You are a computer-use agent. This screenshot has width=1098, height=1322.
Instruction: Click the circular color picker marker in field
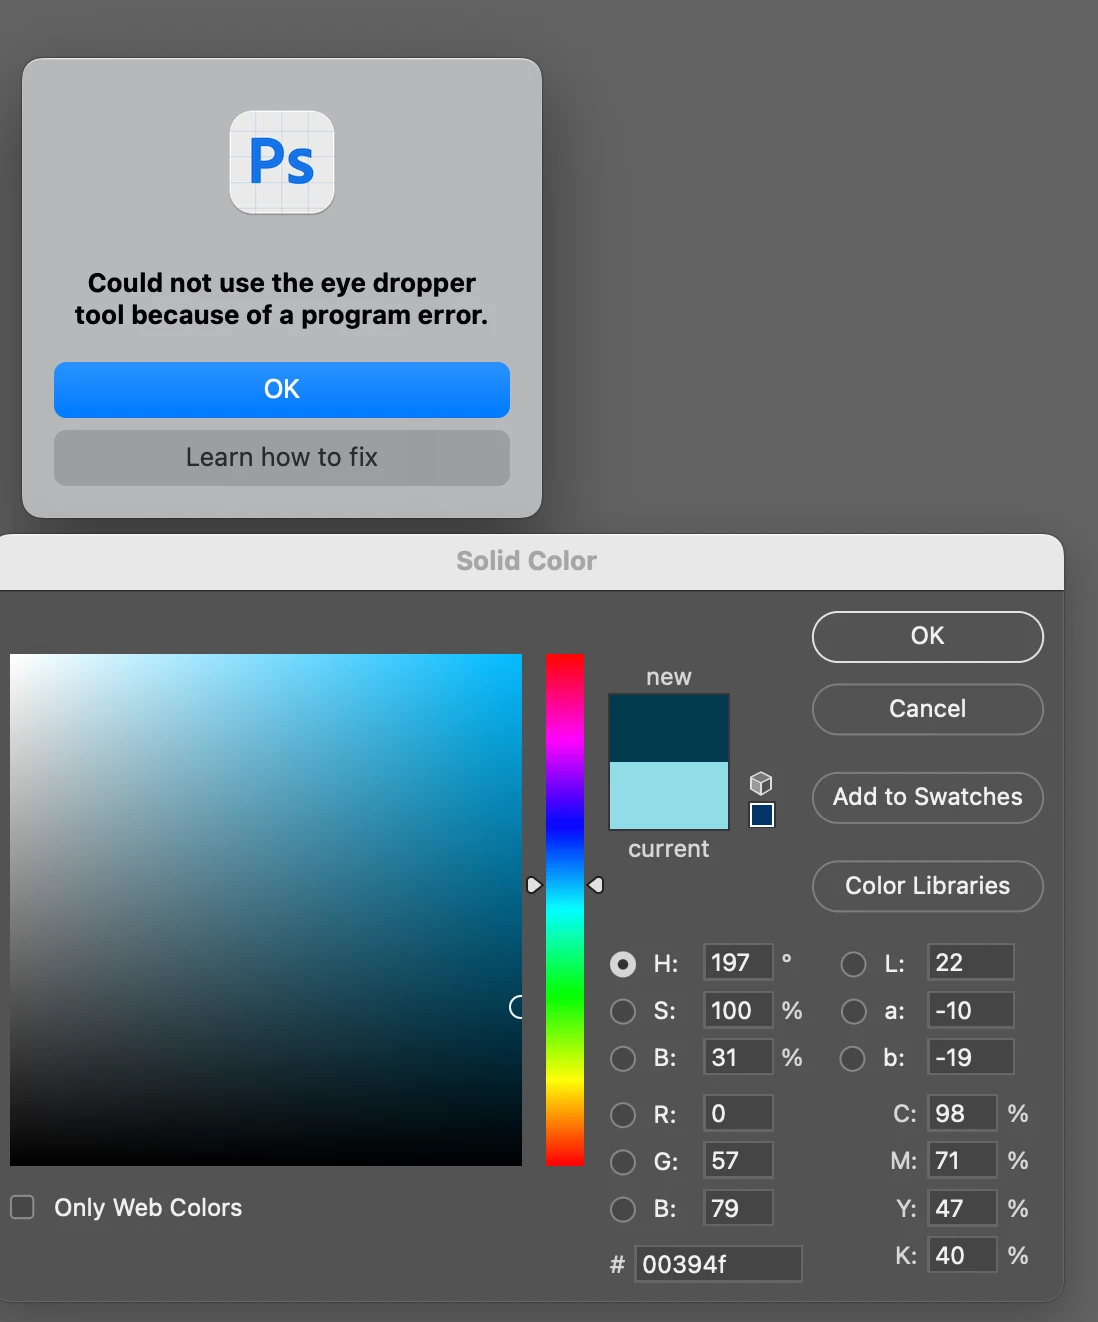coord(517,1007)
